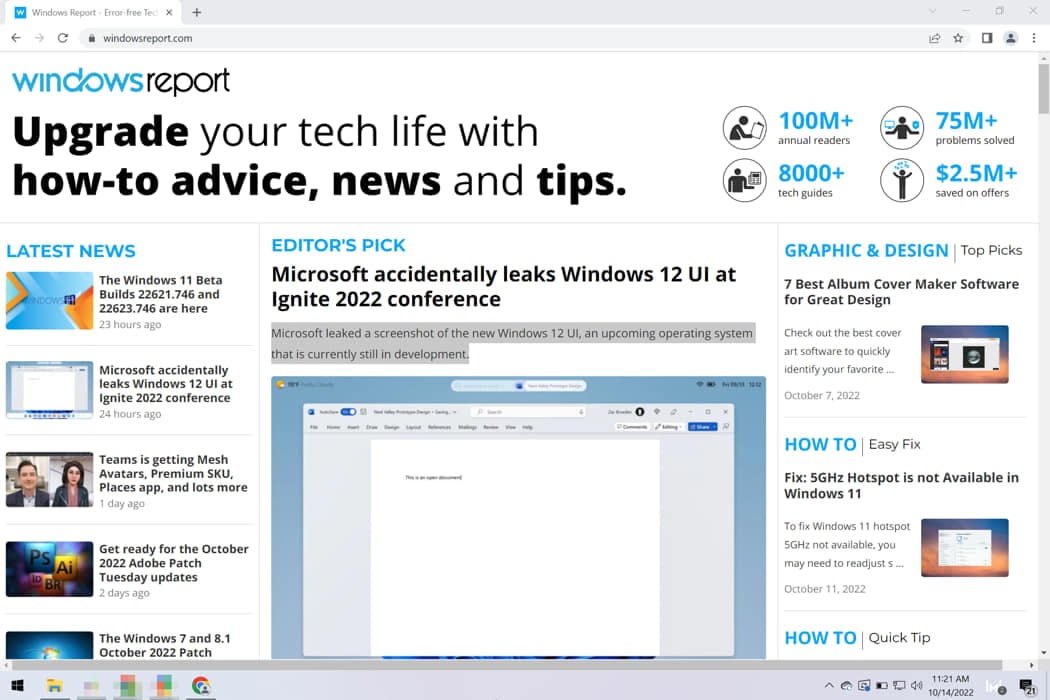Click the 5GHz hotspot article thumbnail

pyautogui.click(x=964, y=548)
